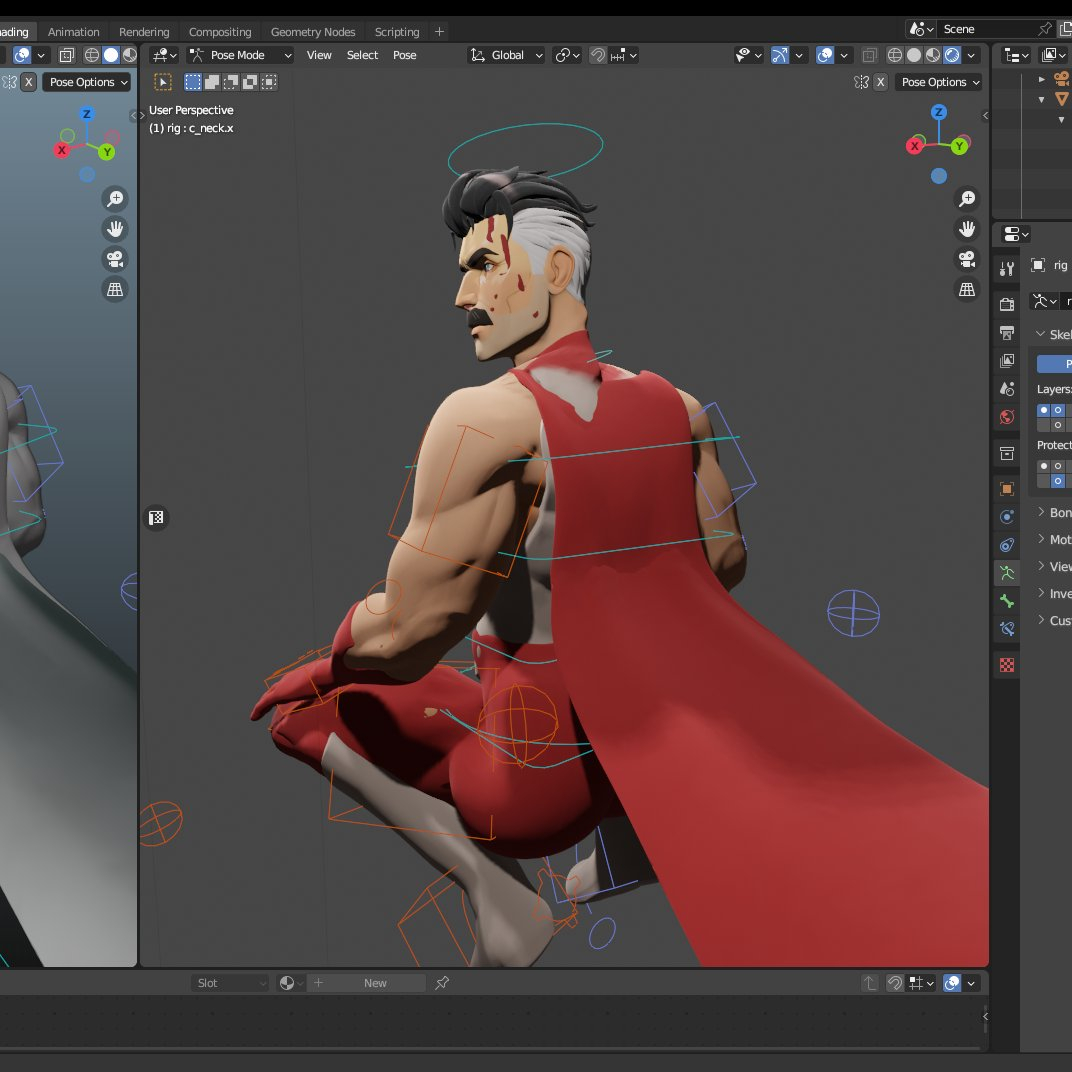Toggle camera view with the camera gizmo
Image resolution: width=1072 pixels, height=1072 pixels.
click(x=967, y=259)
